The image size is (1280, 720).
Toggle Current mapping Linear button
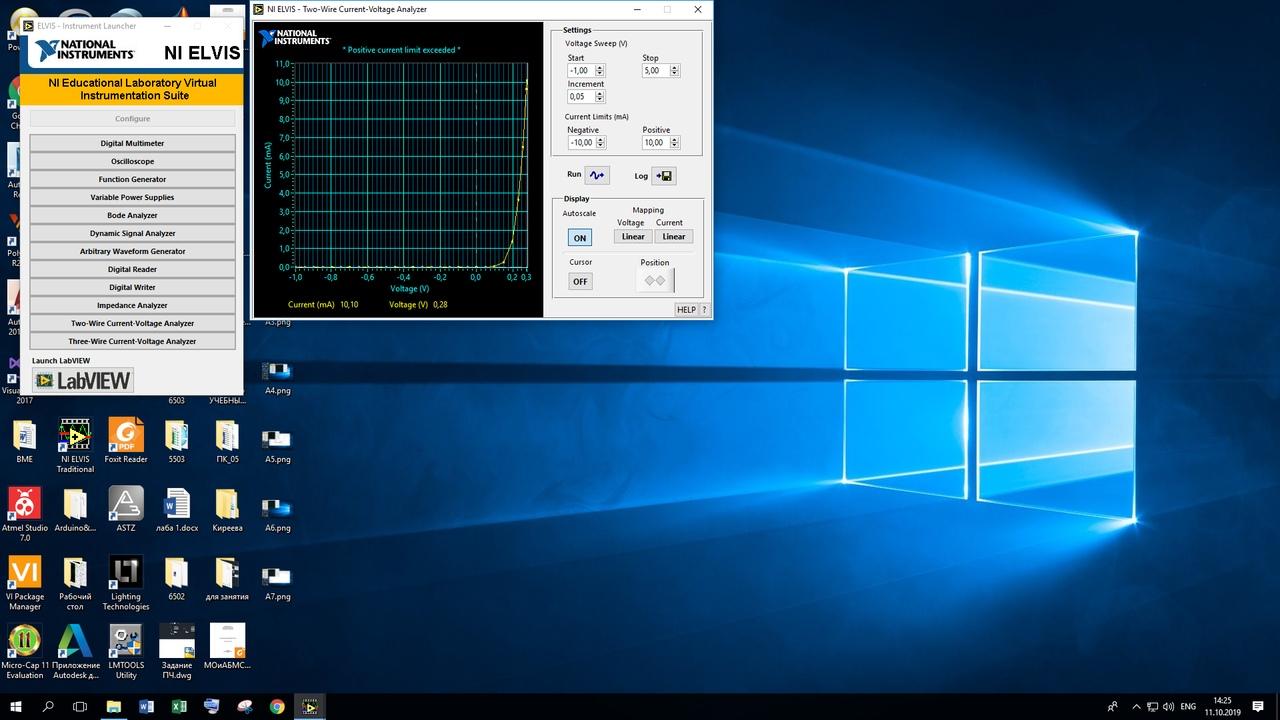coord(674,237)
